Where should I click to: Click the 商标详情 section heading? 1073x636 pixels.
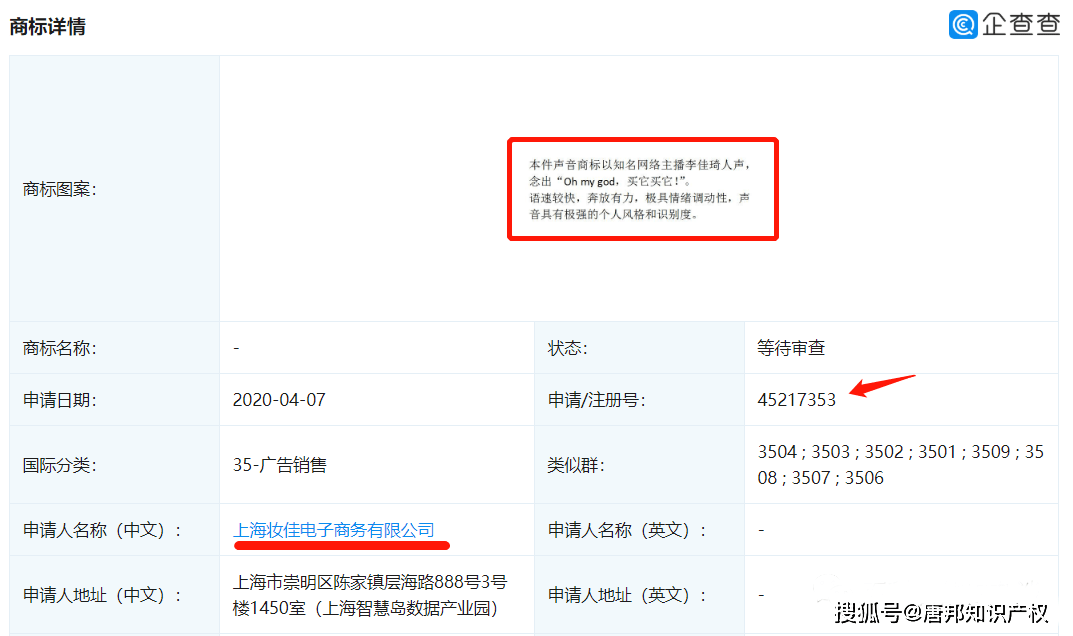click(48, 27)
